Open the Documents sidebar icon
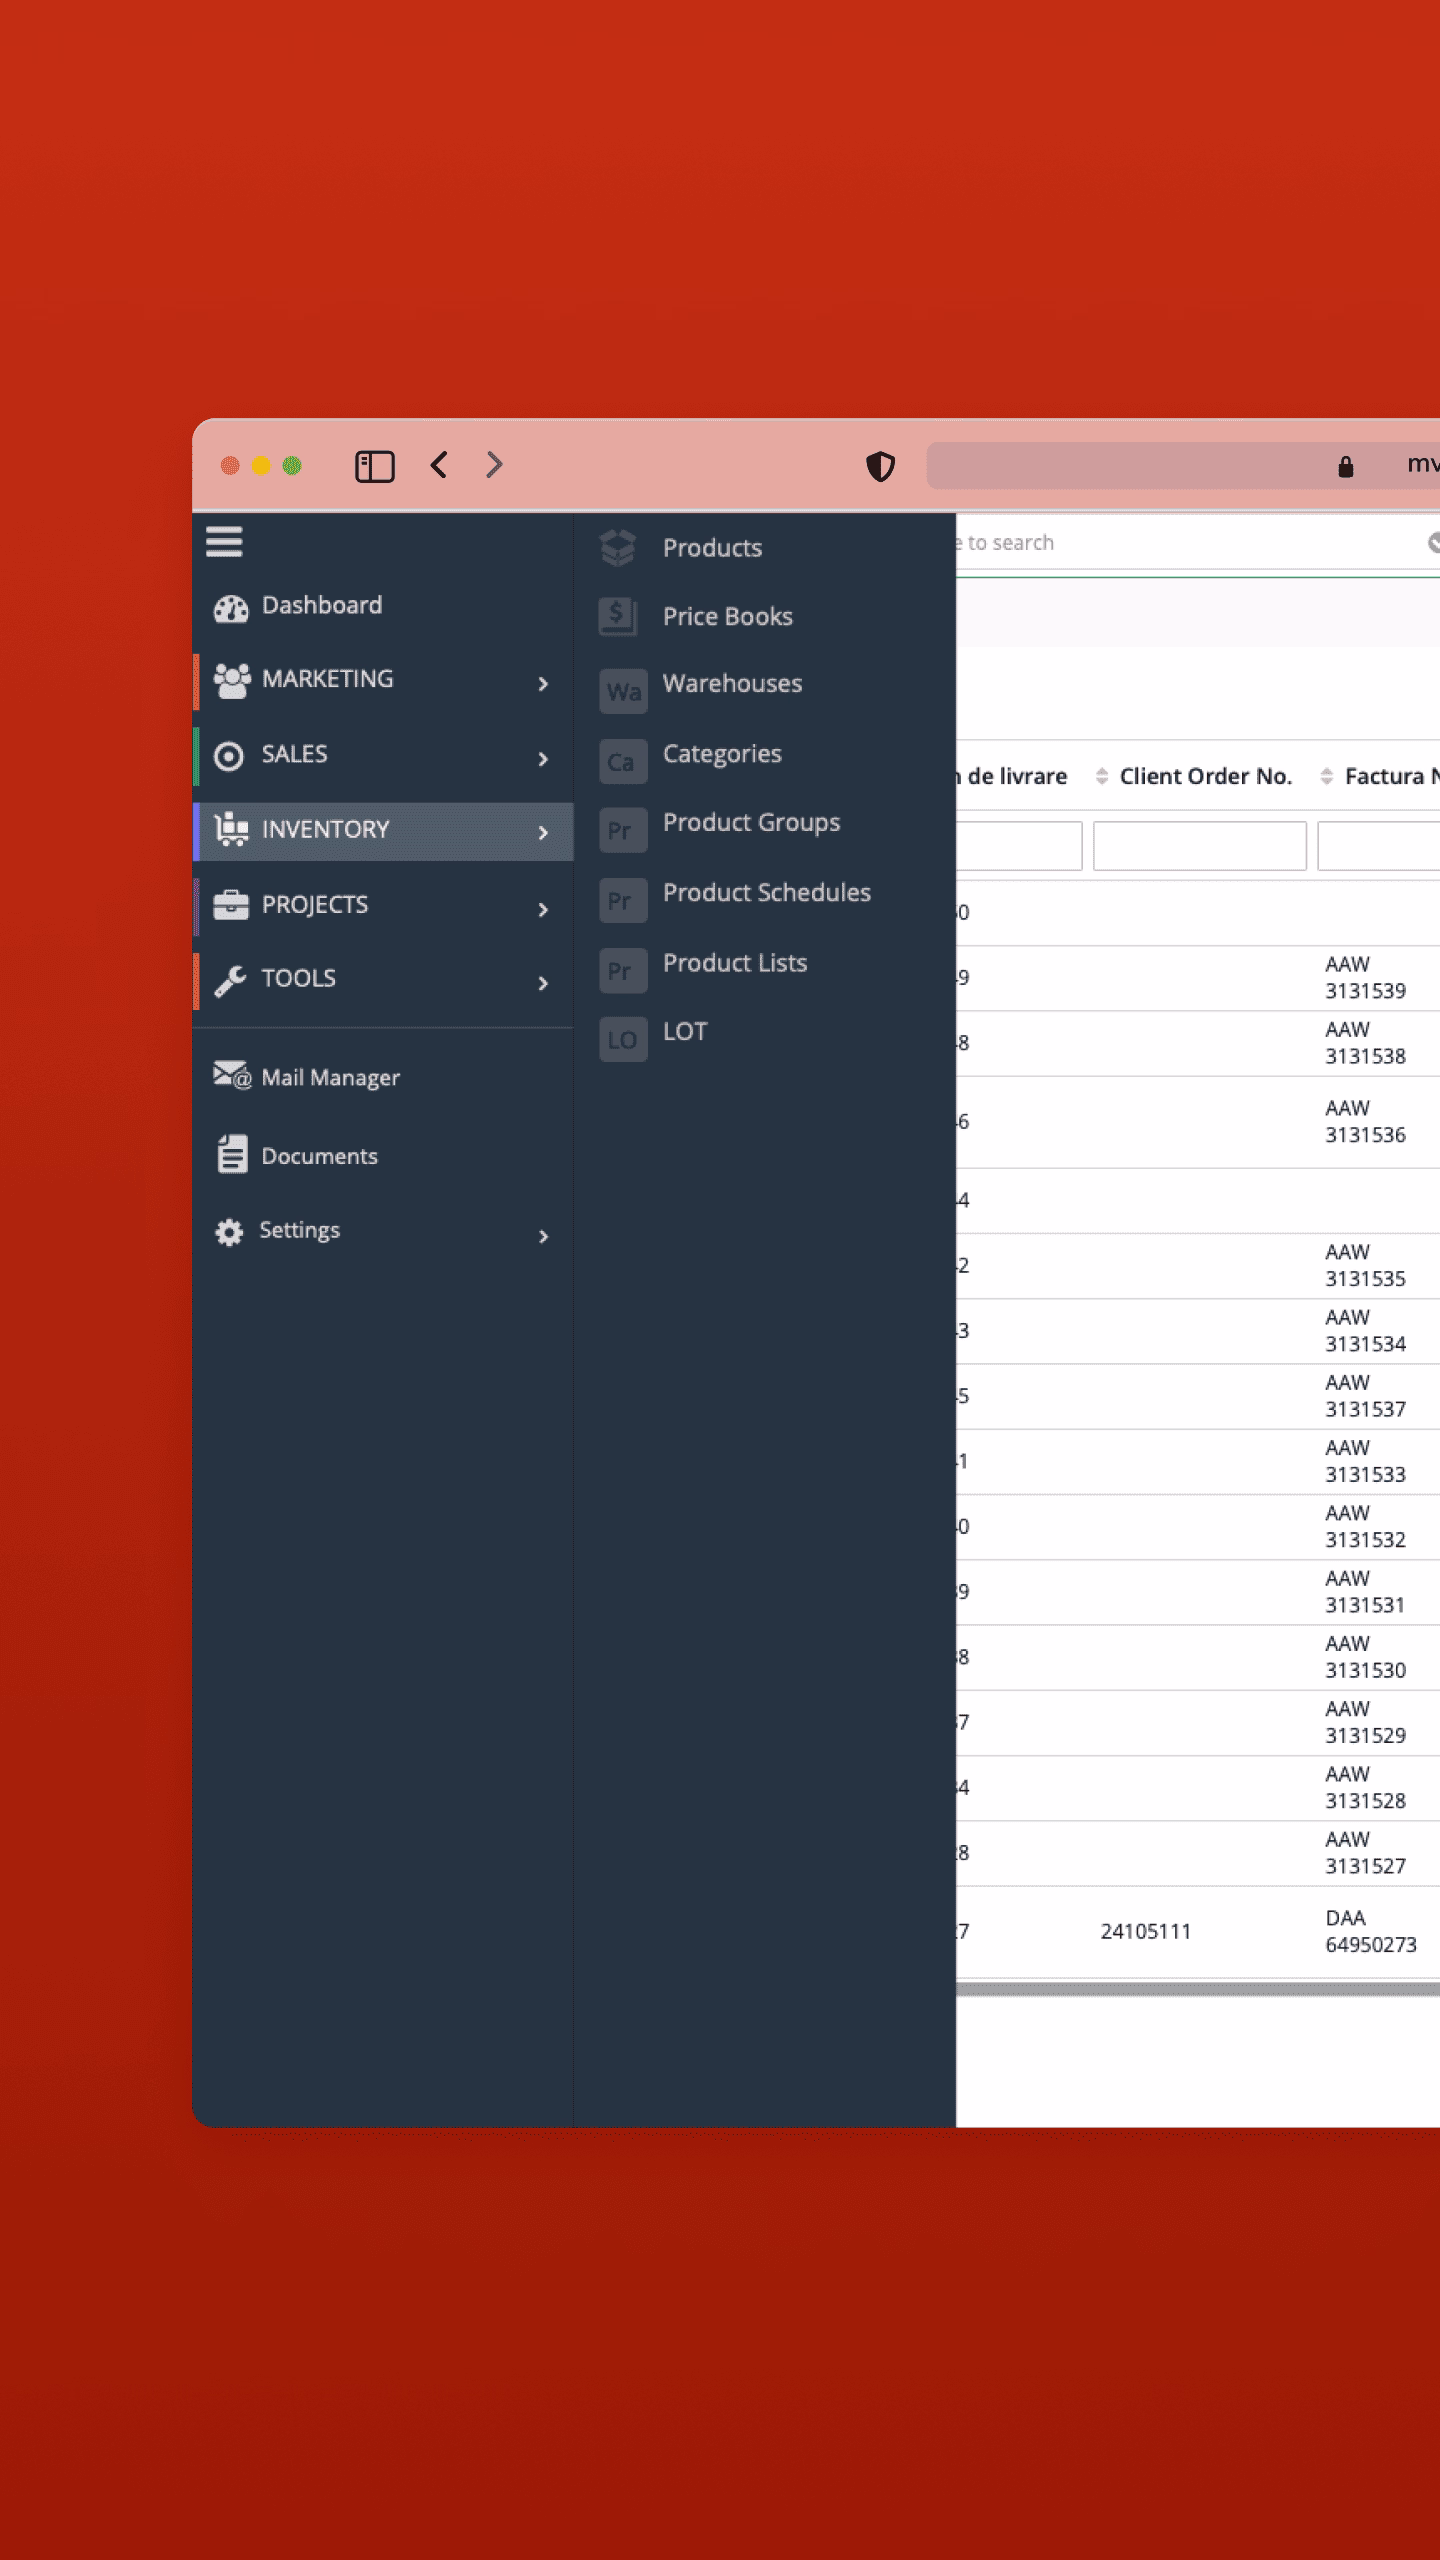 (232, 1154)
